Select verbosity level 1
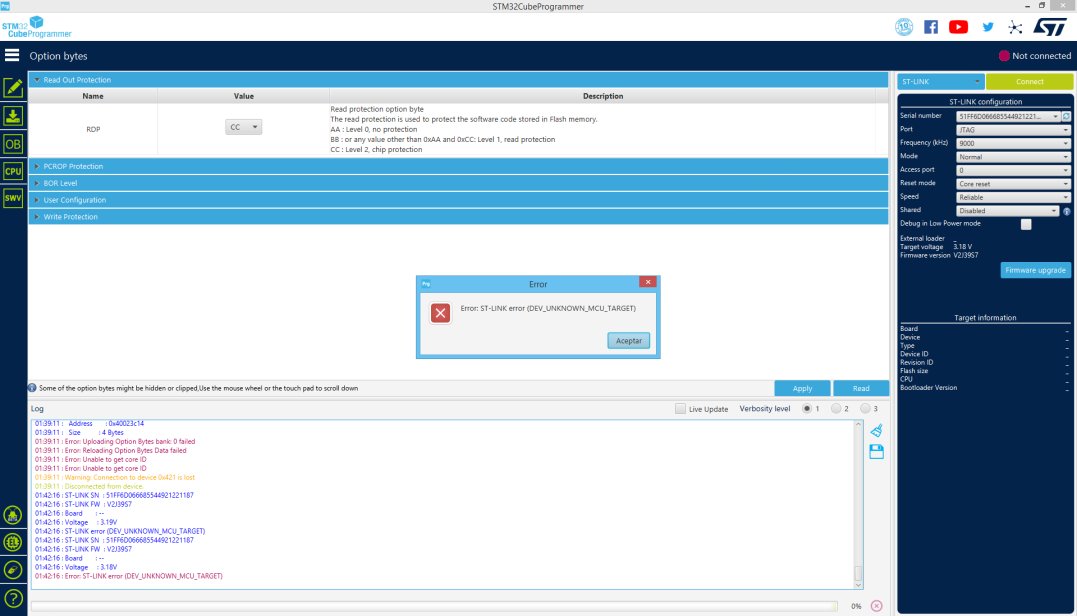Screen dimensions: 1077x616 tap(807, 409)
